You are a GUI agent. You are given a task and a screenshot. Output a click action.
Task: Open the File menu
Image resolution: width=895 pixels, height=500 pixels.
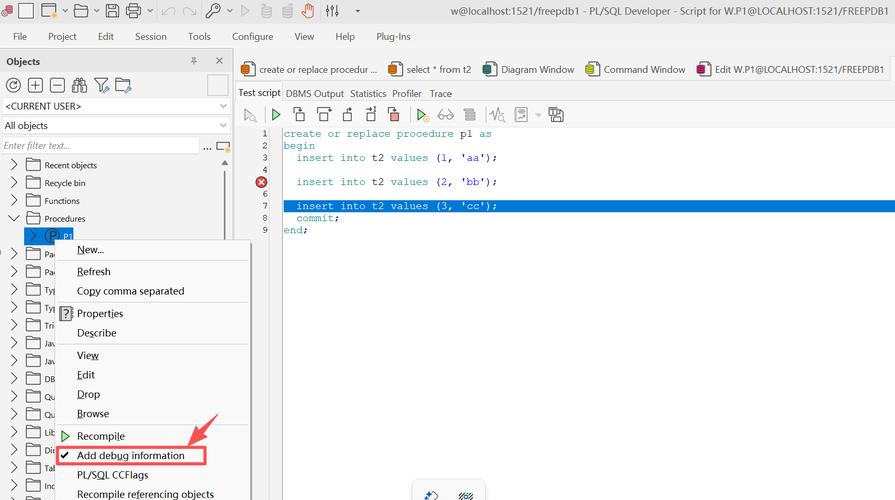click(x=20, y=37)
